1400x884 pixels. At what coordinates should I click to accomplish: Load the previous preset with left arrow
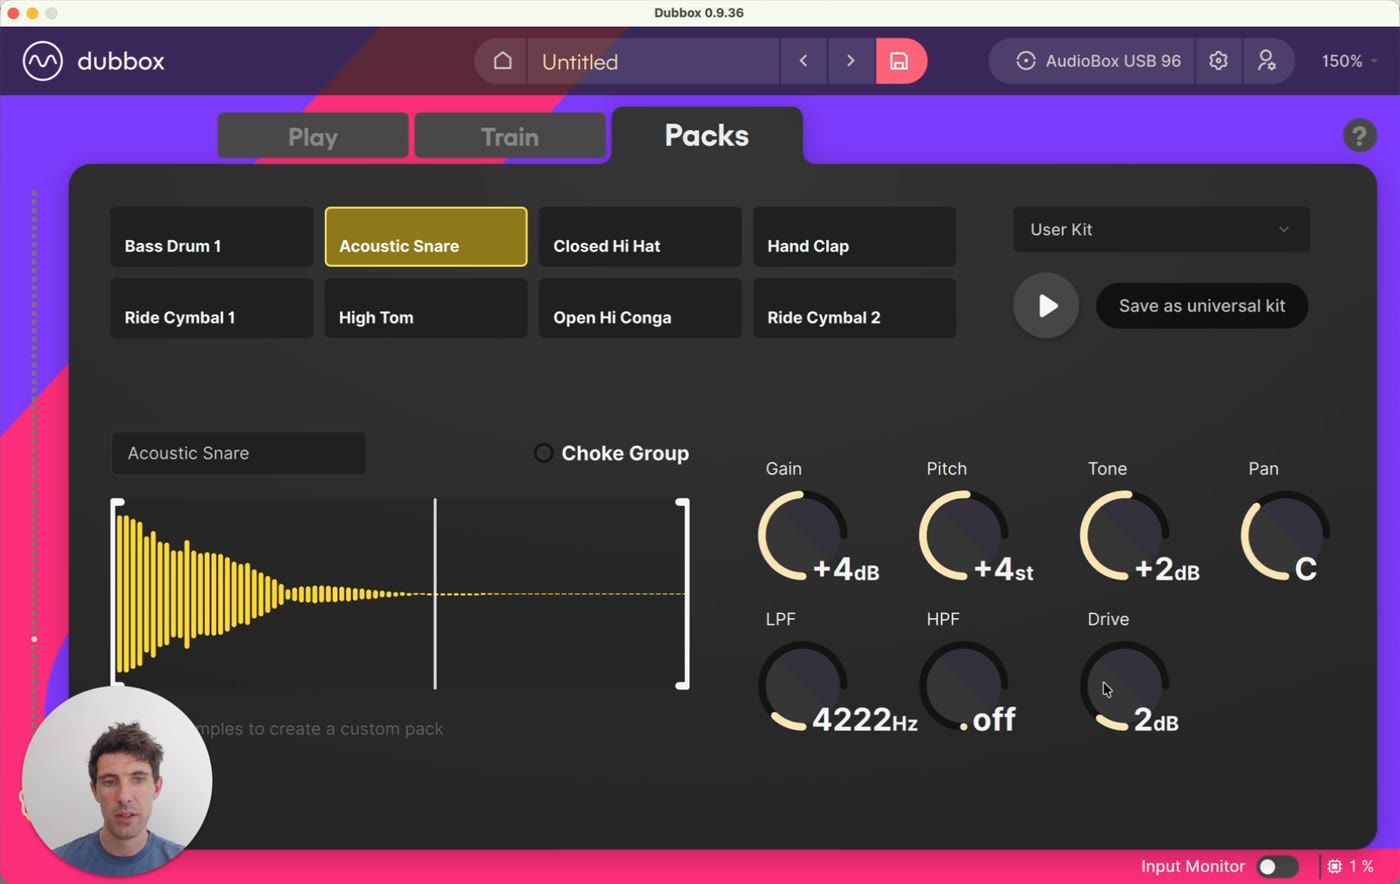(803, 61)
